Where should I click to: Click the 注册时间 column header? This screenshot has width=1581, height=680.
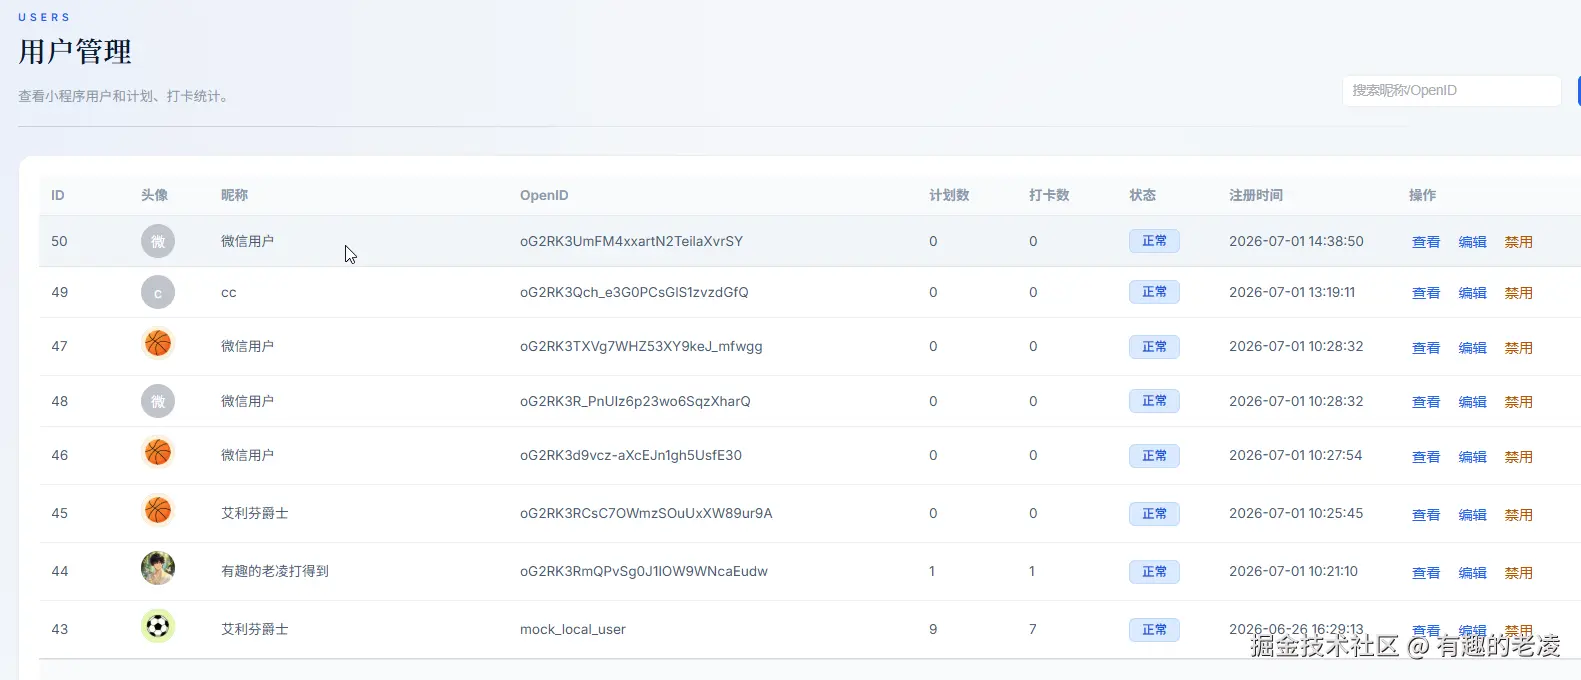click(1256, 195)
